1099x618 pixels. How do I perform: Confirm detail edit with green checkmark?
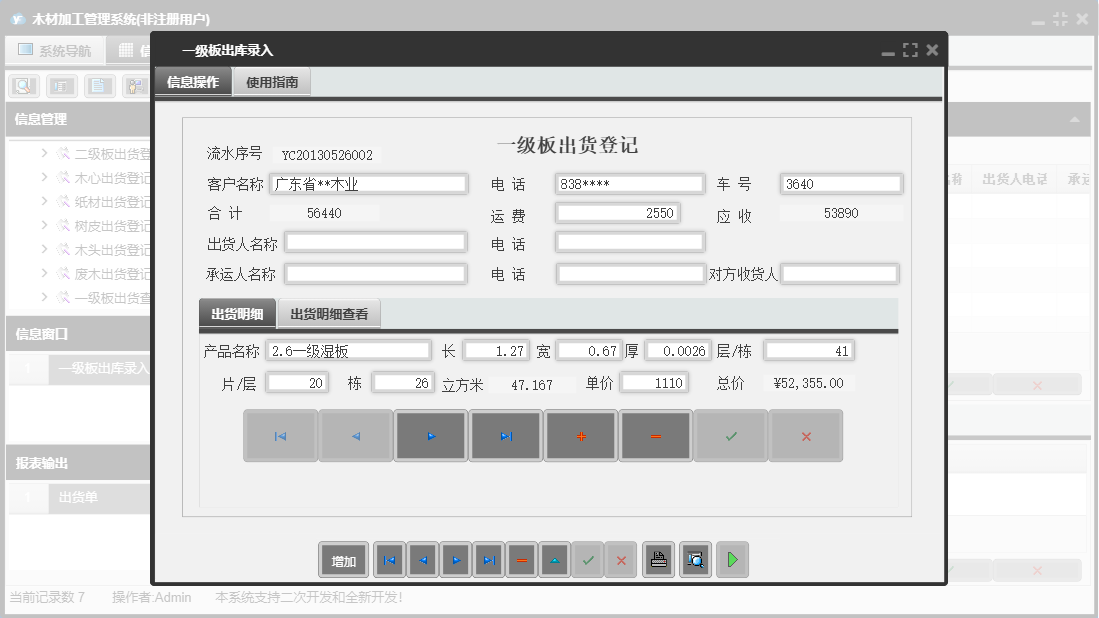pyautogui.click(x=731, y=435)
